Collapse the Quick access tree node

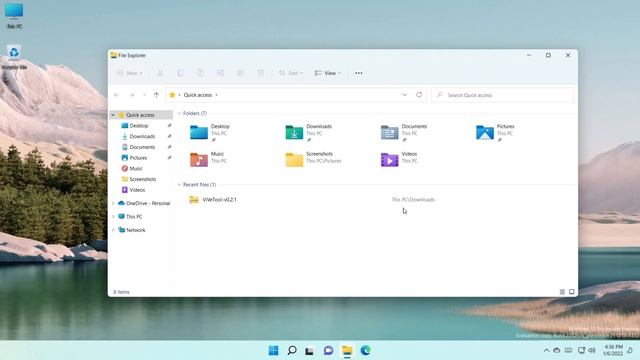pos(113,115)
